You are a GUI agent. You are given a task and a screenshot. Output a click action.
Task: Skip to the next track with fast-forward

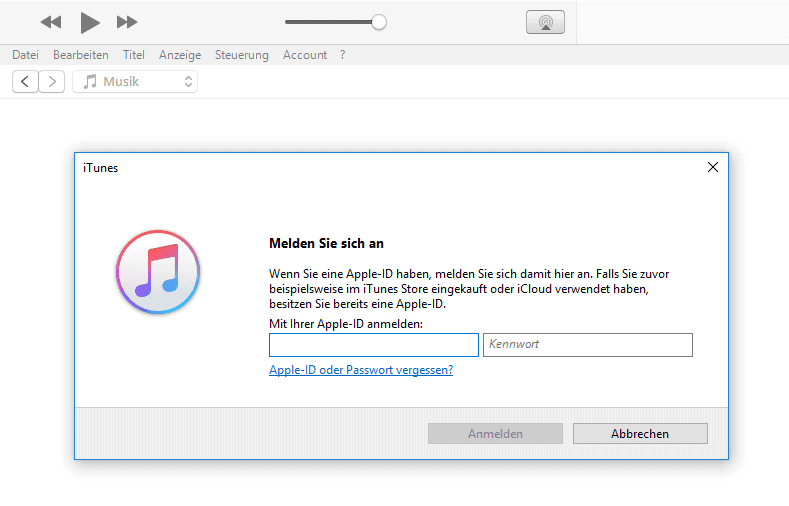(x=127, y=22)
